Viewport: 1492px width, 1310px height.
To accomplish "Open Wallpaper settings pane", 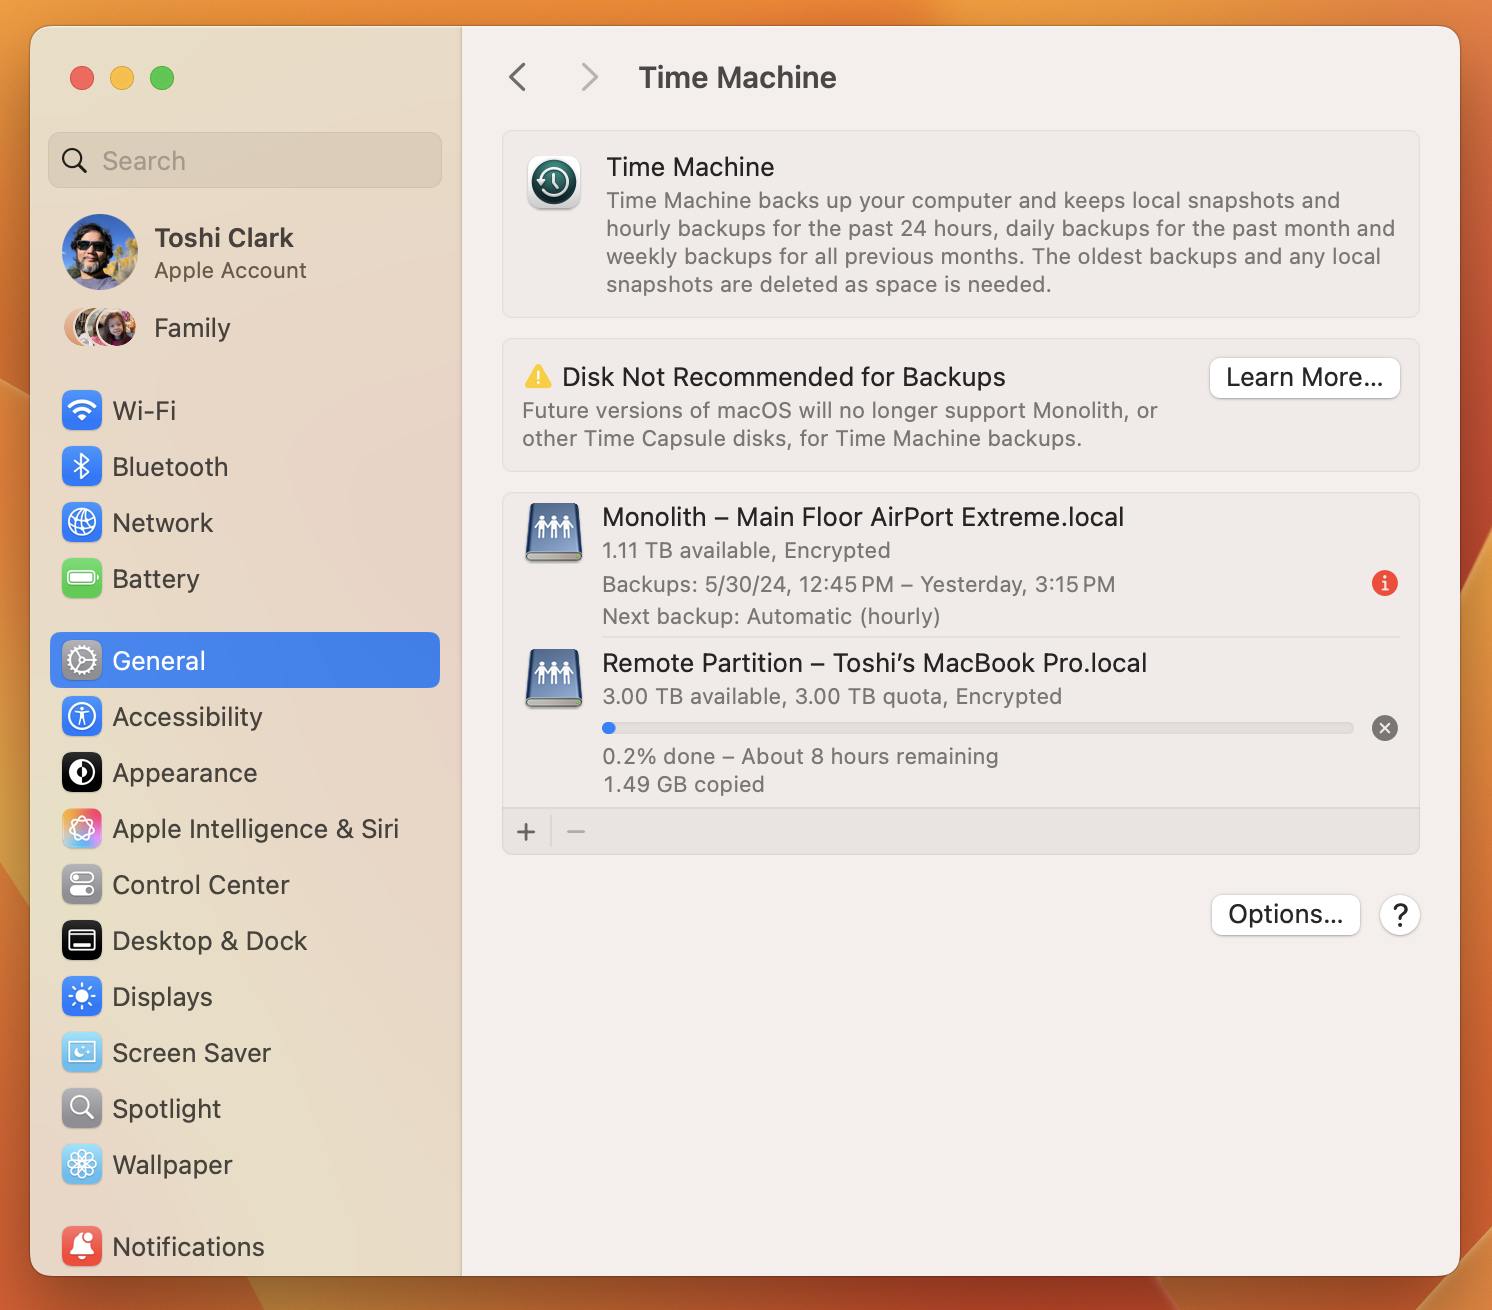I will pyautogui.click(x=245, y=1164).
